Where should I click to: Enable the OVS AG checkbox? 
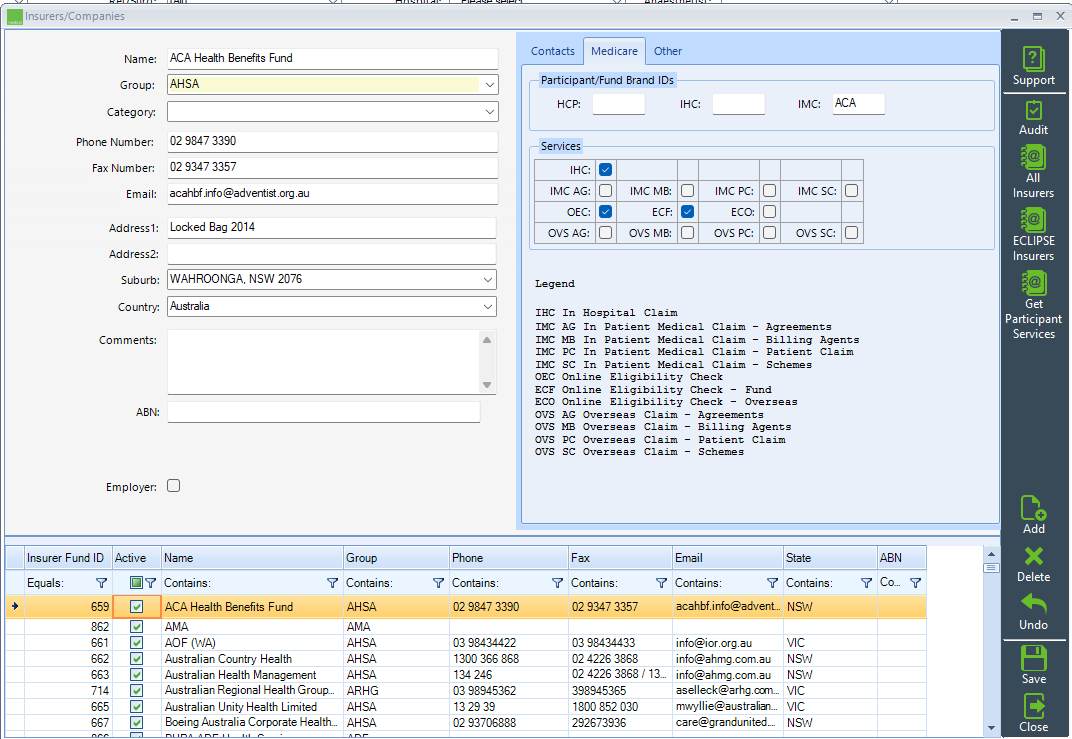(606, 233)
